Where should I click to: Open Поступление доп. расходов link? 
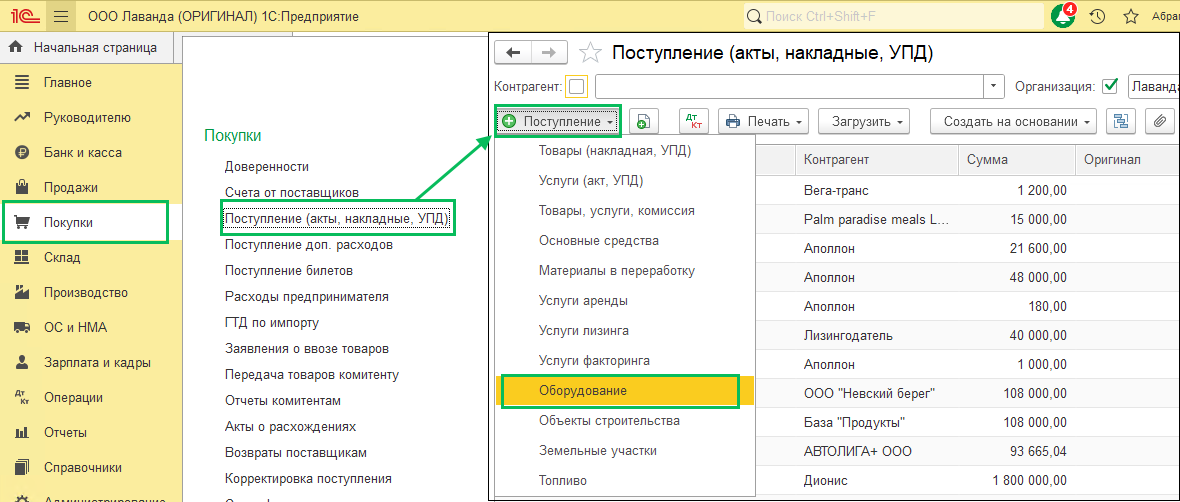(x=309, y=245)
